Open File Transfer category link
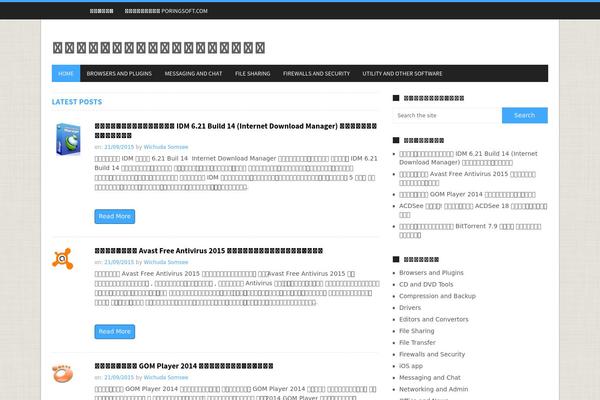The width and height of the screenshot is (600, 400). click(417, 343)
